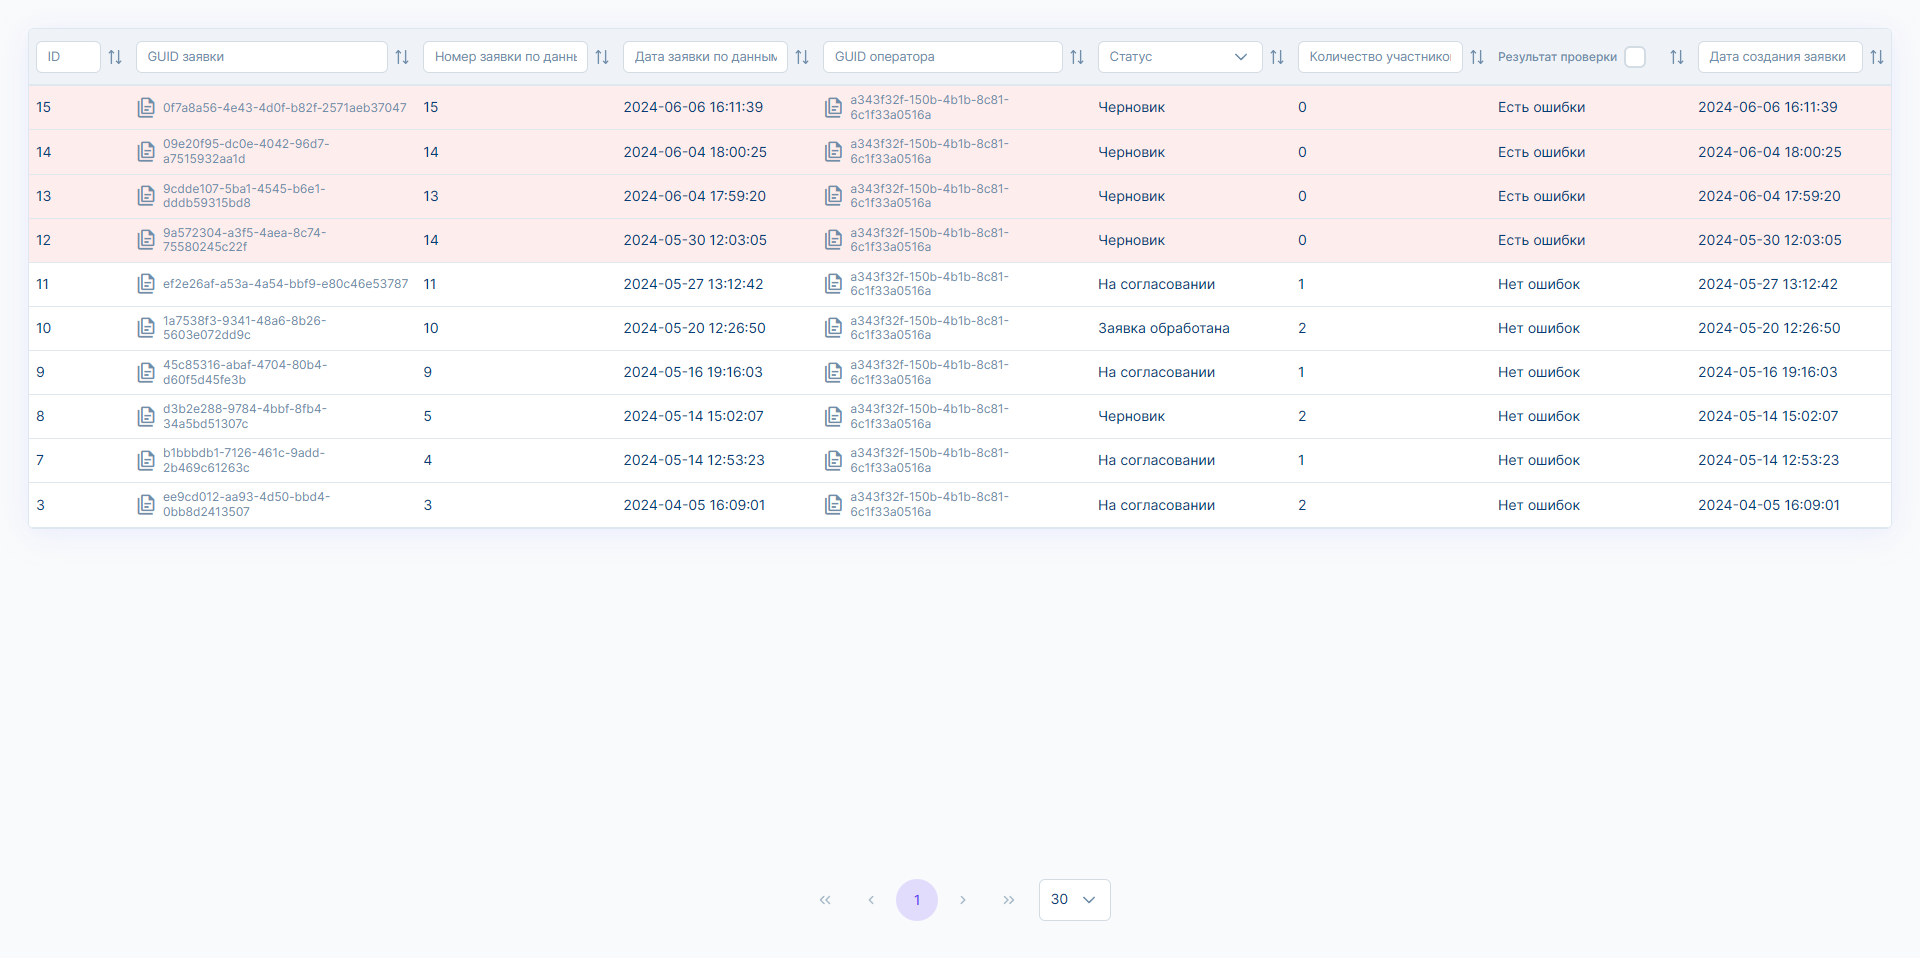Click date 2024-05-30 12:03:05 in Дата заявки column

[695, 240]
